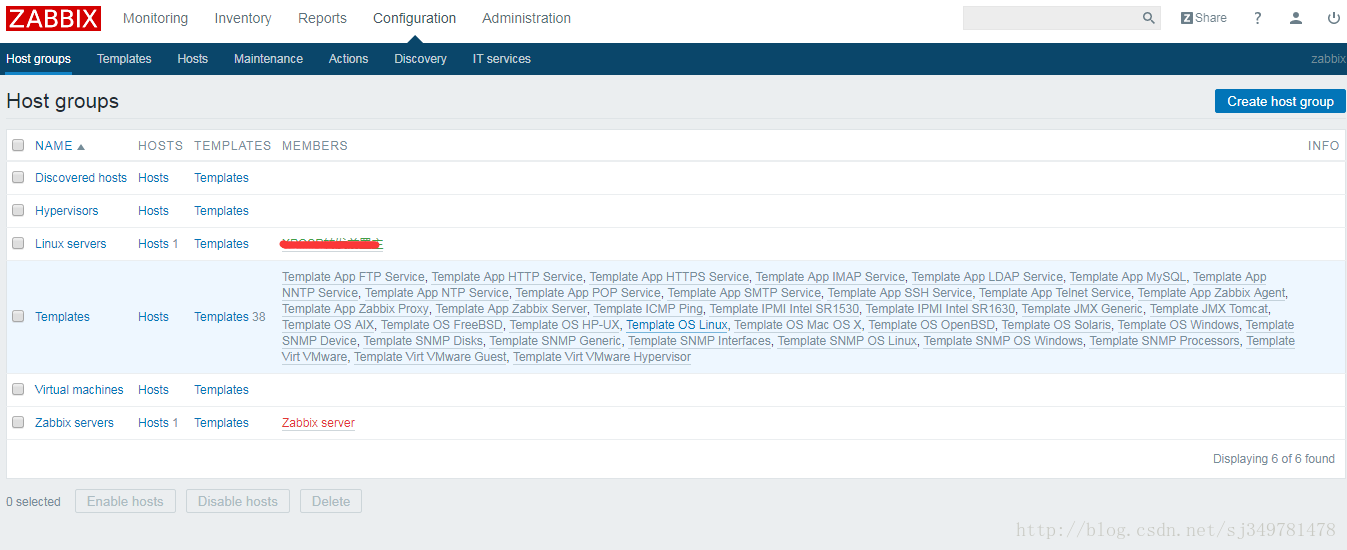The image size is (1347, 550).
Task: Open Templates link in Discovered hosts row
Action: tap(221, 178)
